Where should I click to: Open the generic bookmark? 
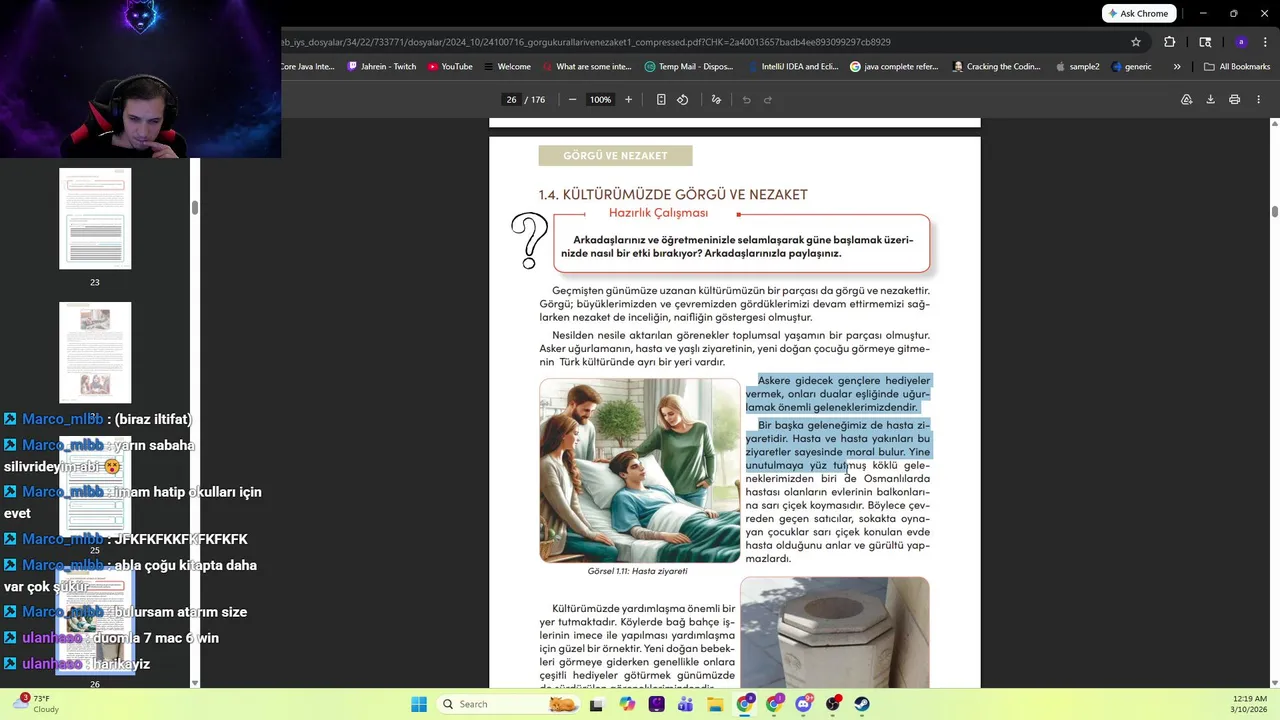point(1131,67)
